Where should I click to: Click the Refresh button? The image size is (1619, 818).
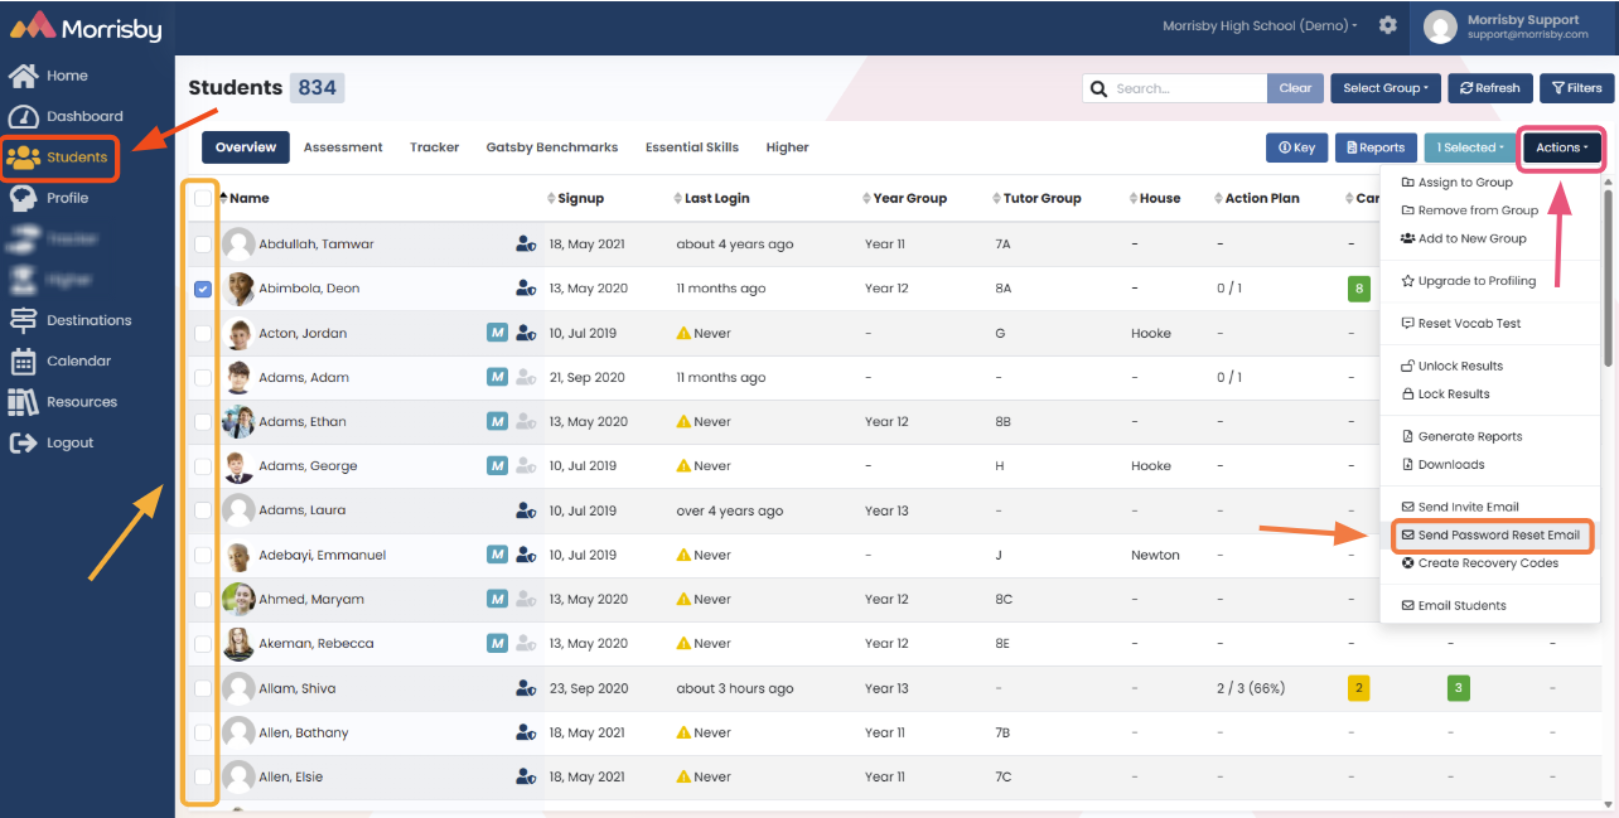pyautogui.click(x=1489, y=88)
